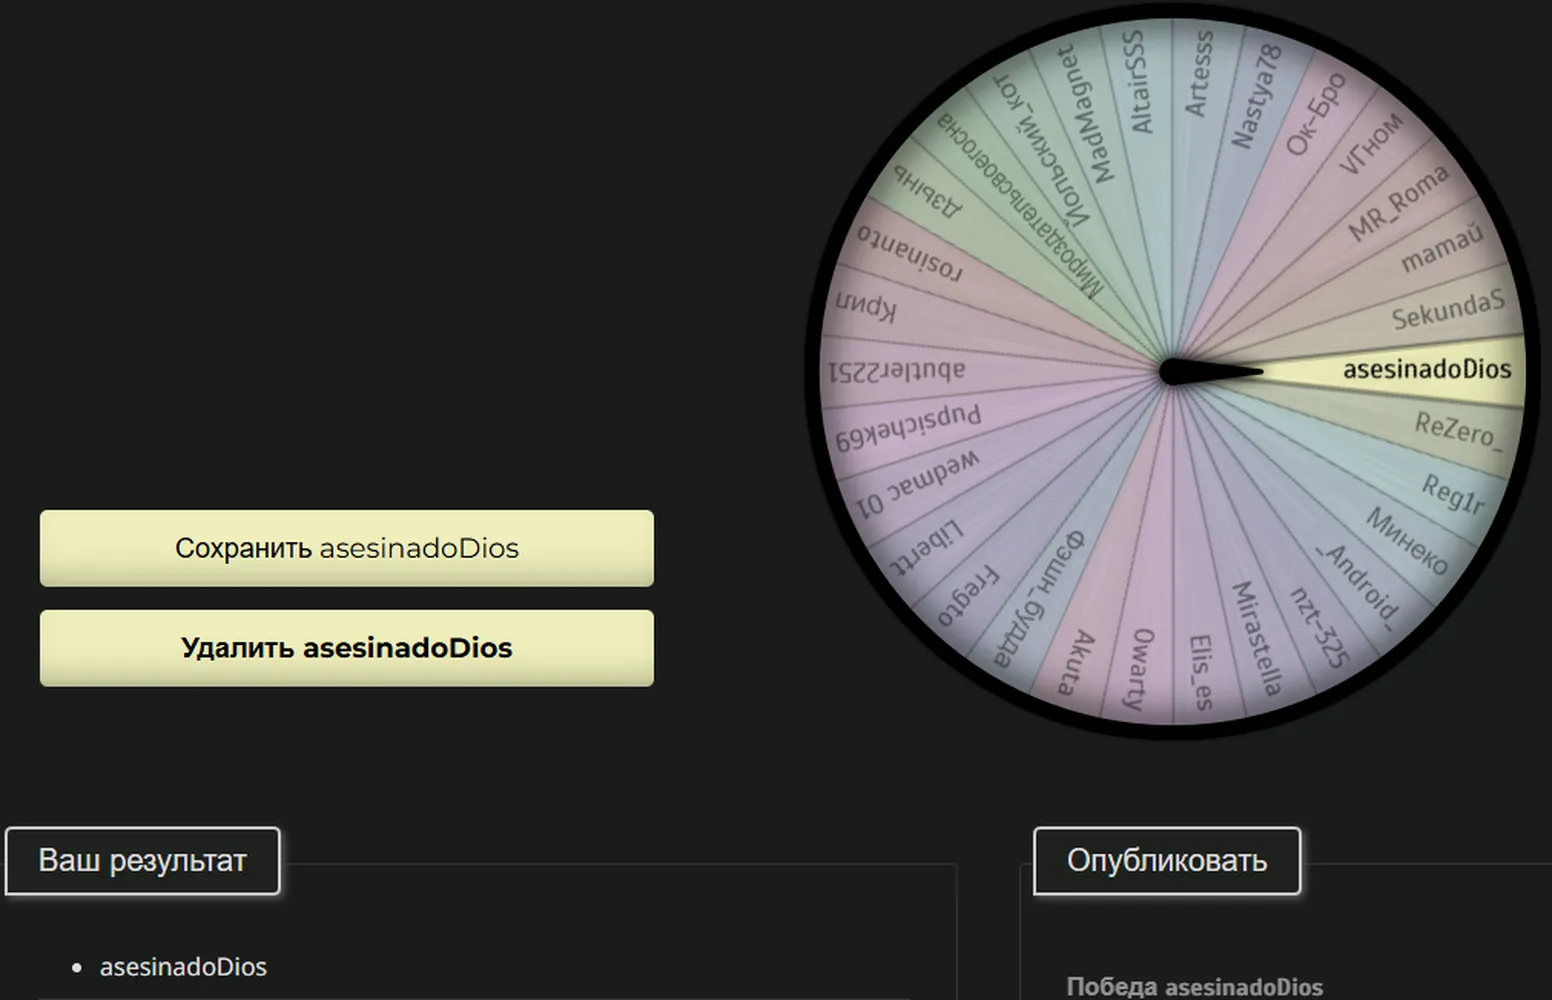1552x1000 pixels.
Task: Open the Ваш результат tab
Action: 142,861
